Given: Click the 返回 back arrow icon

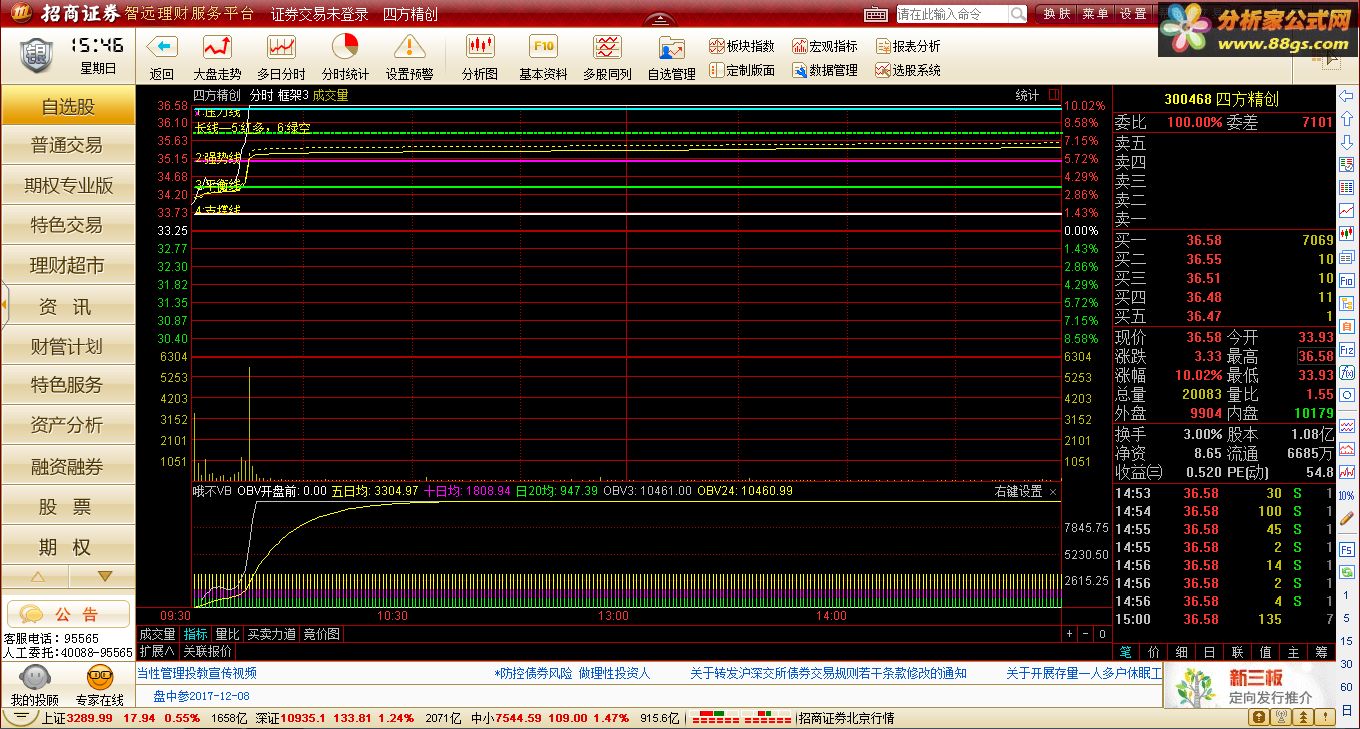Looking at the screenshot, I should coord(161,46).
